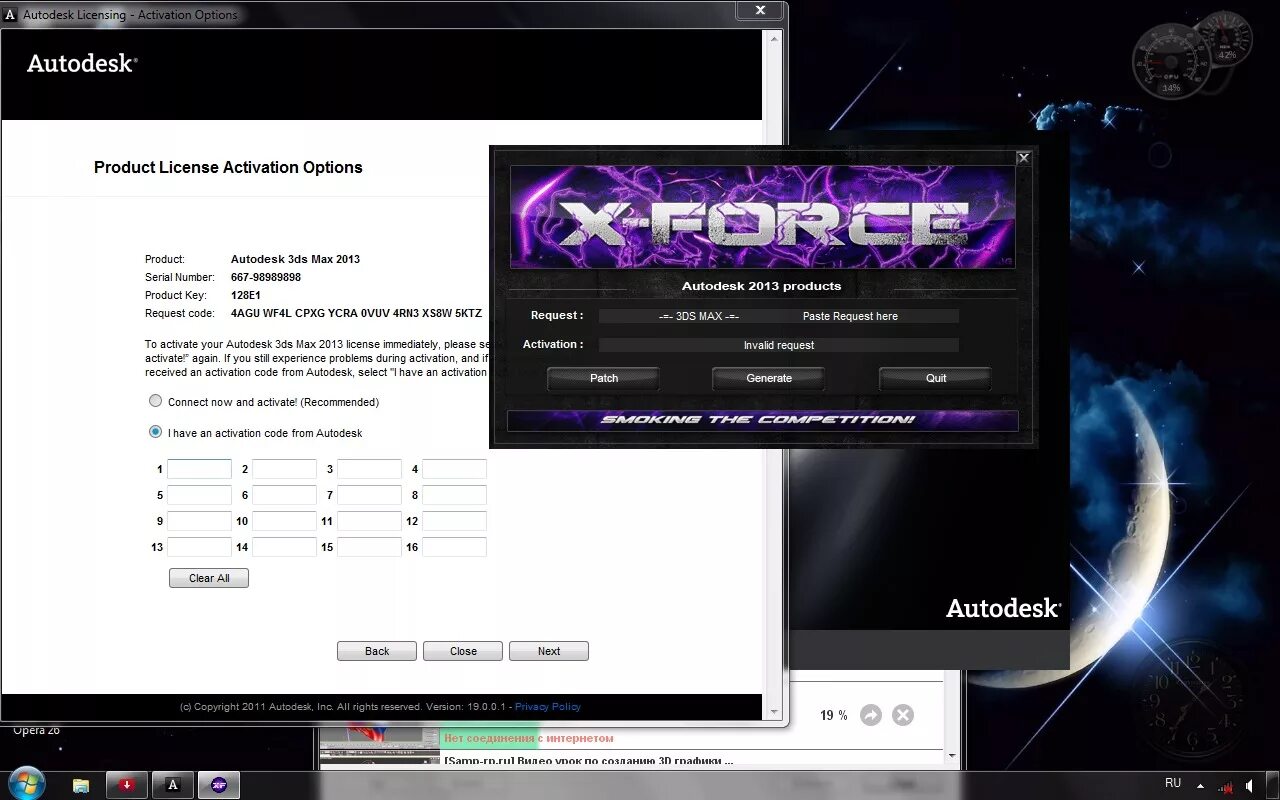
Task: Click scroll up arrow in Autodesk Licensing
Action: point(772,37)
